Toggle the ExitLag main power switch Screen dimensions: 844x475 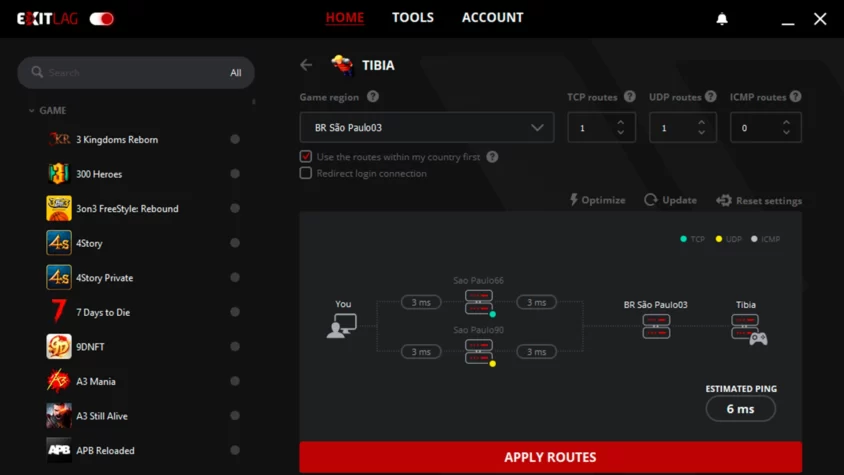101,19
